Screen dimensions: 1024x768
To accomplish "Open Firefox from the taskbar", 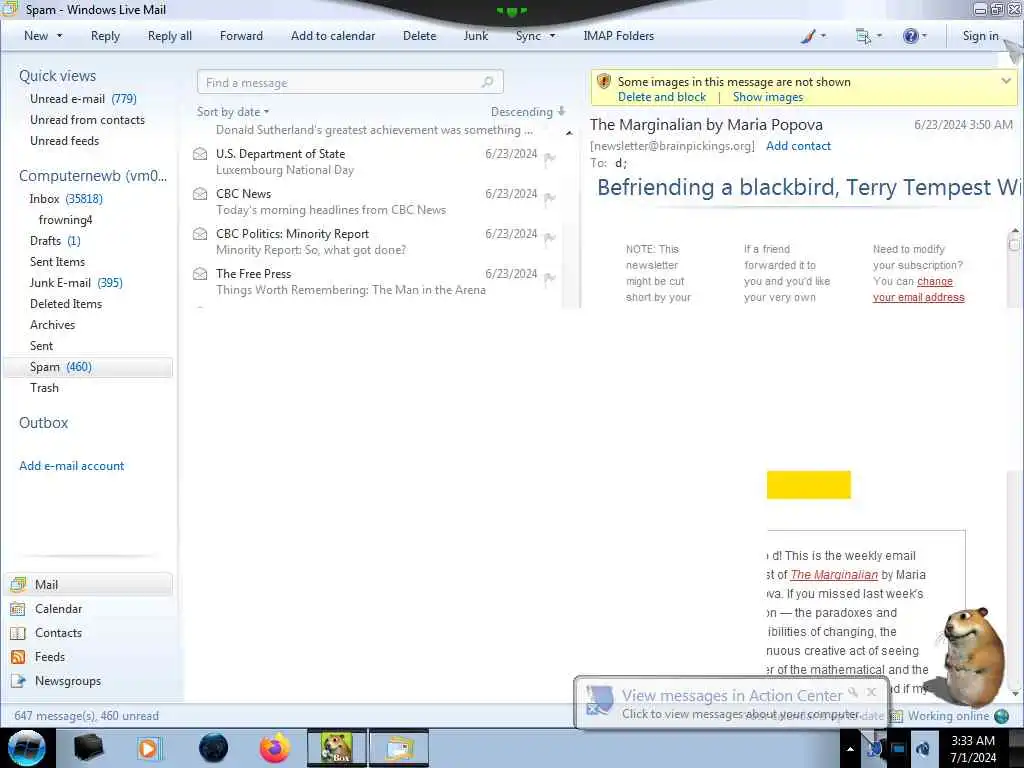I will click(x=275, y=748).
